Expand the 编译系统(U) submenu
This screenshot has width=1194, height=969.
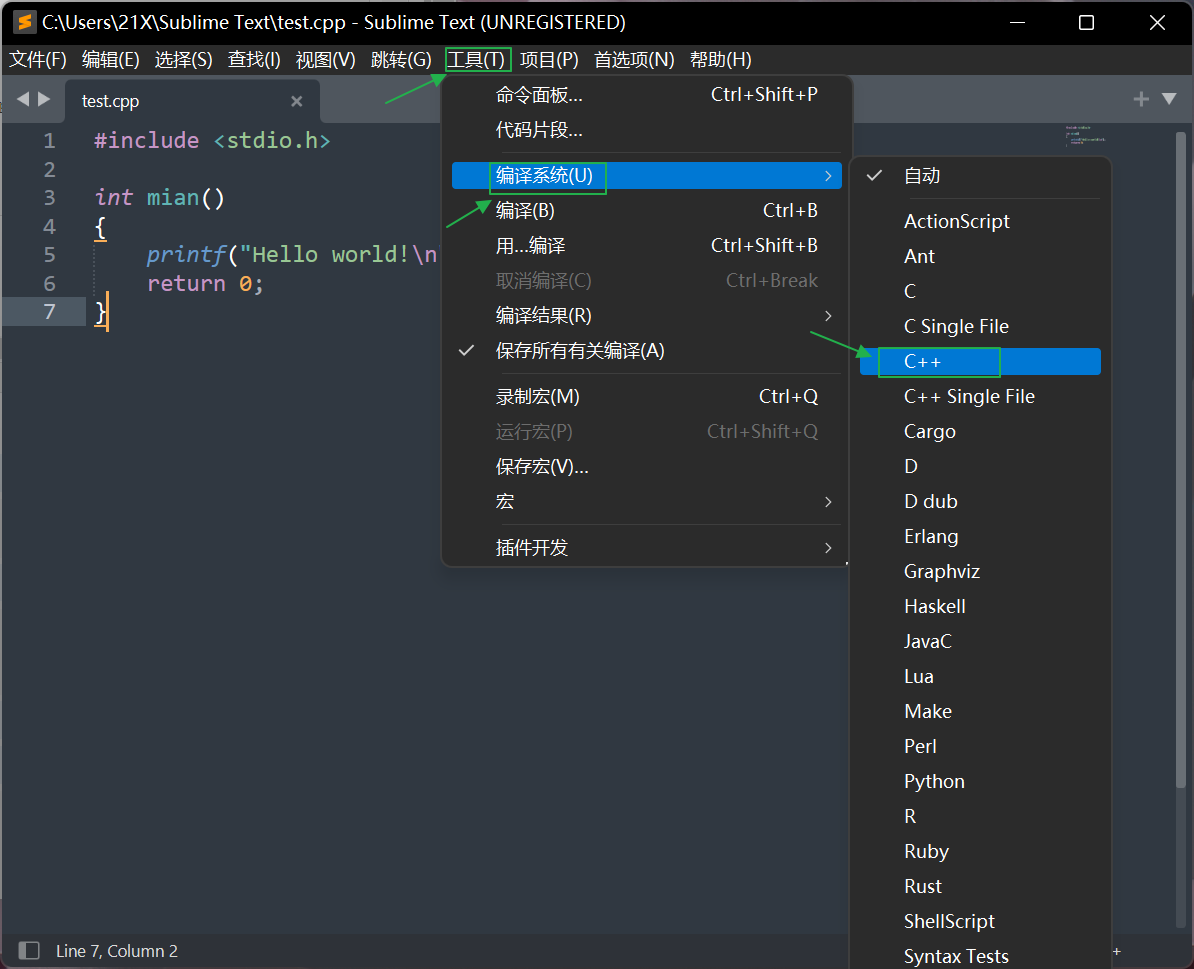pos(646,176)
